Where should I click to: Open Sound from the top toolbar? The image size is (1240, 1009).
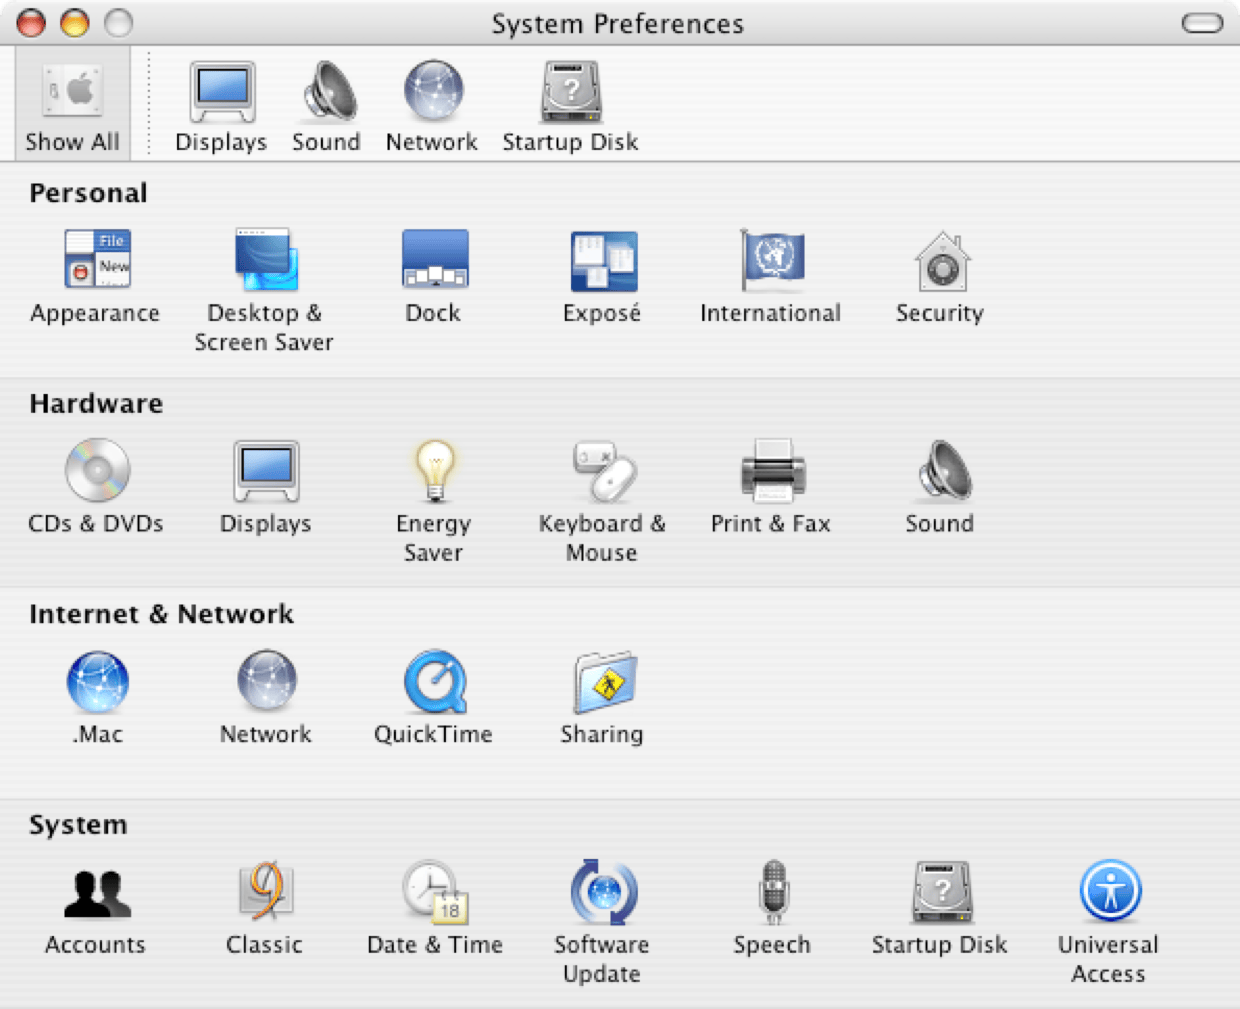(x=326, y=107)
